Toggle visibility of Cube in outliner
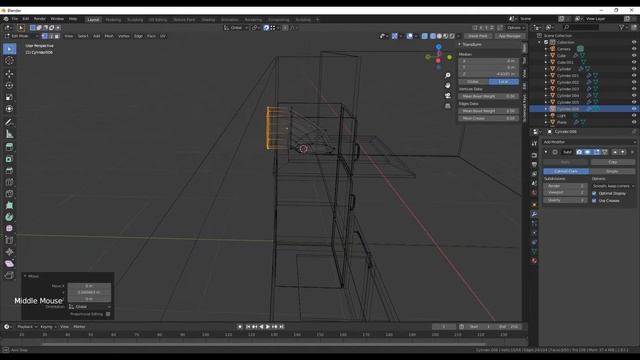This screenshot has height=360, width=640. point(634,56)
